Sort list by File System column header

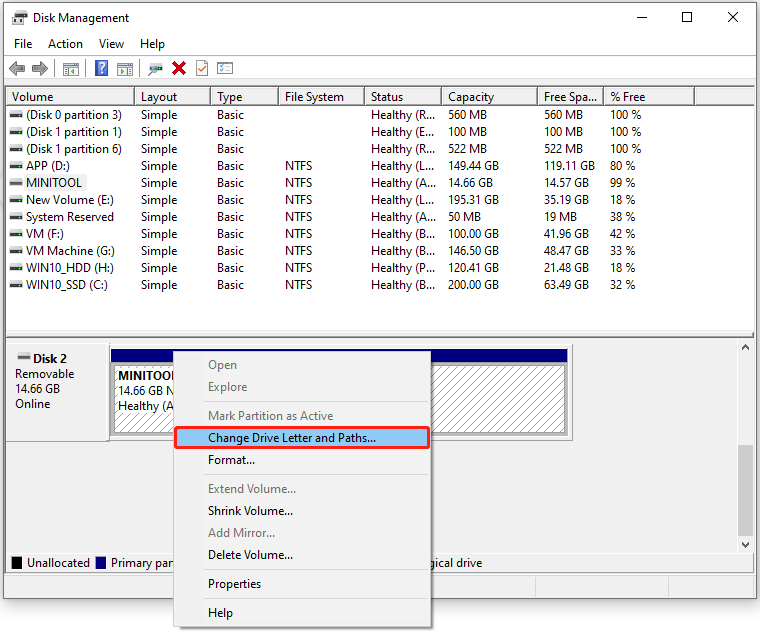coord(314,97)
